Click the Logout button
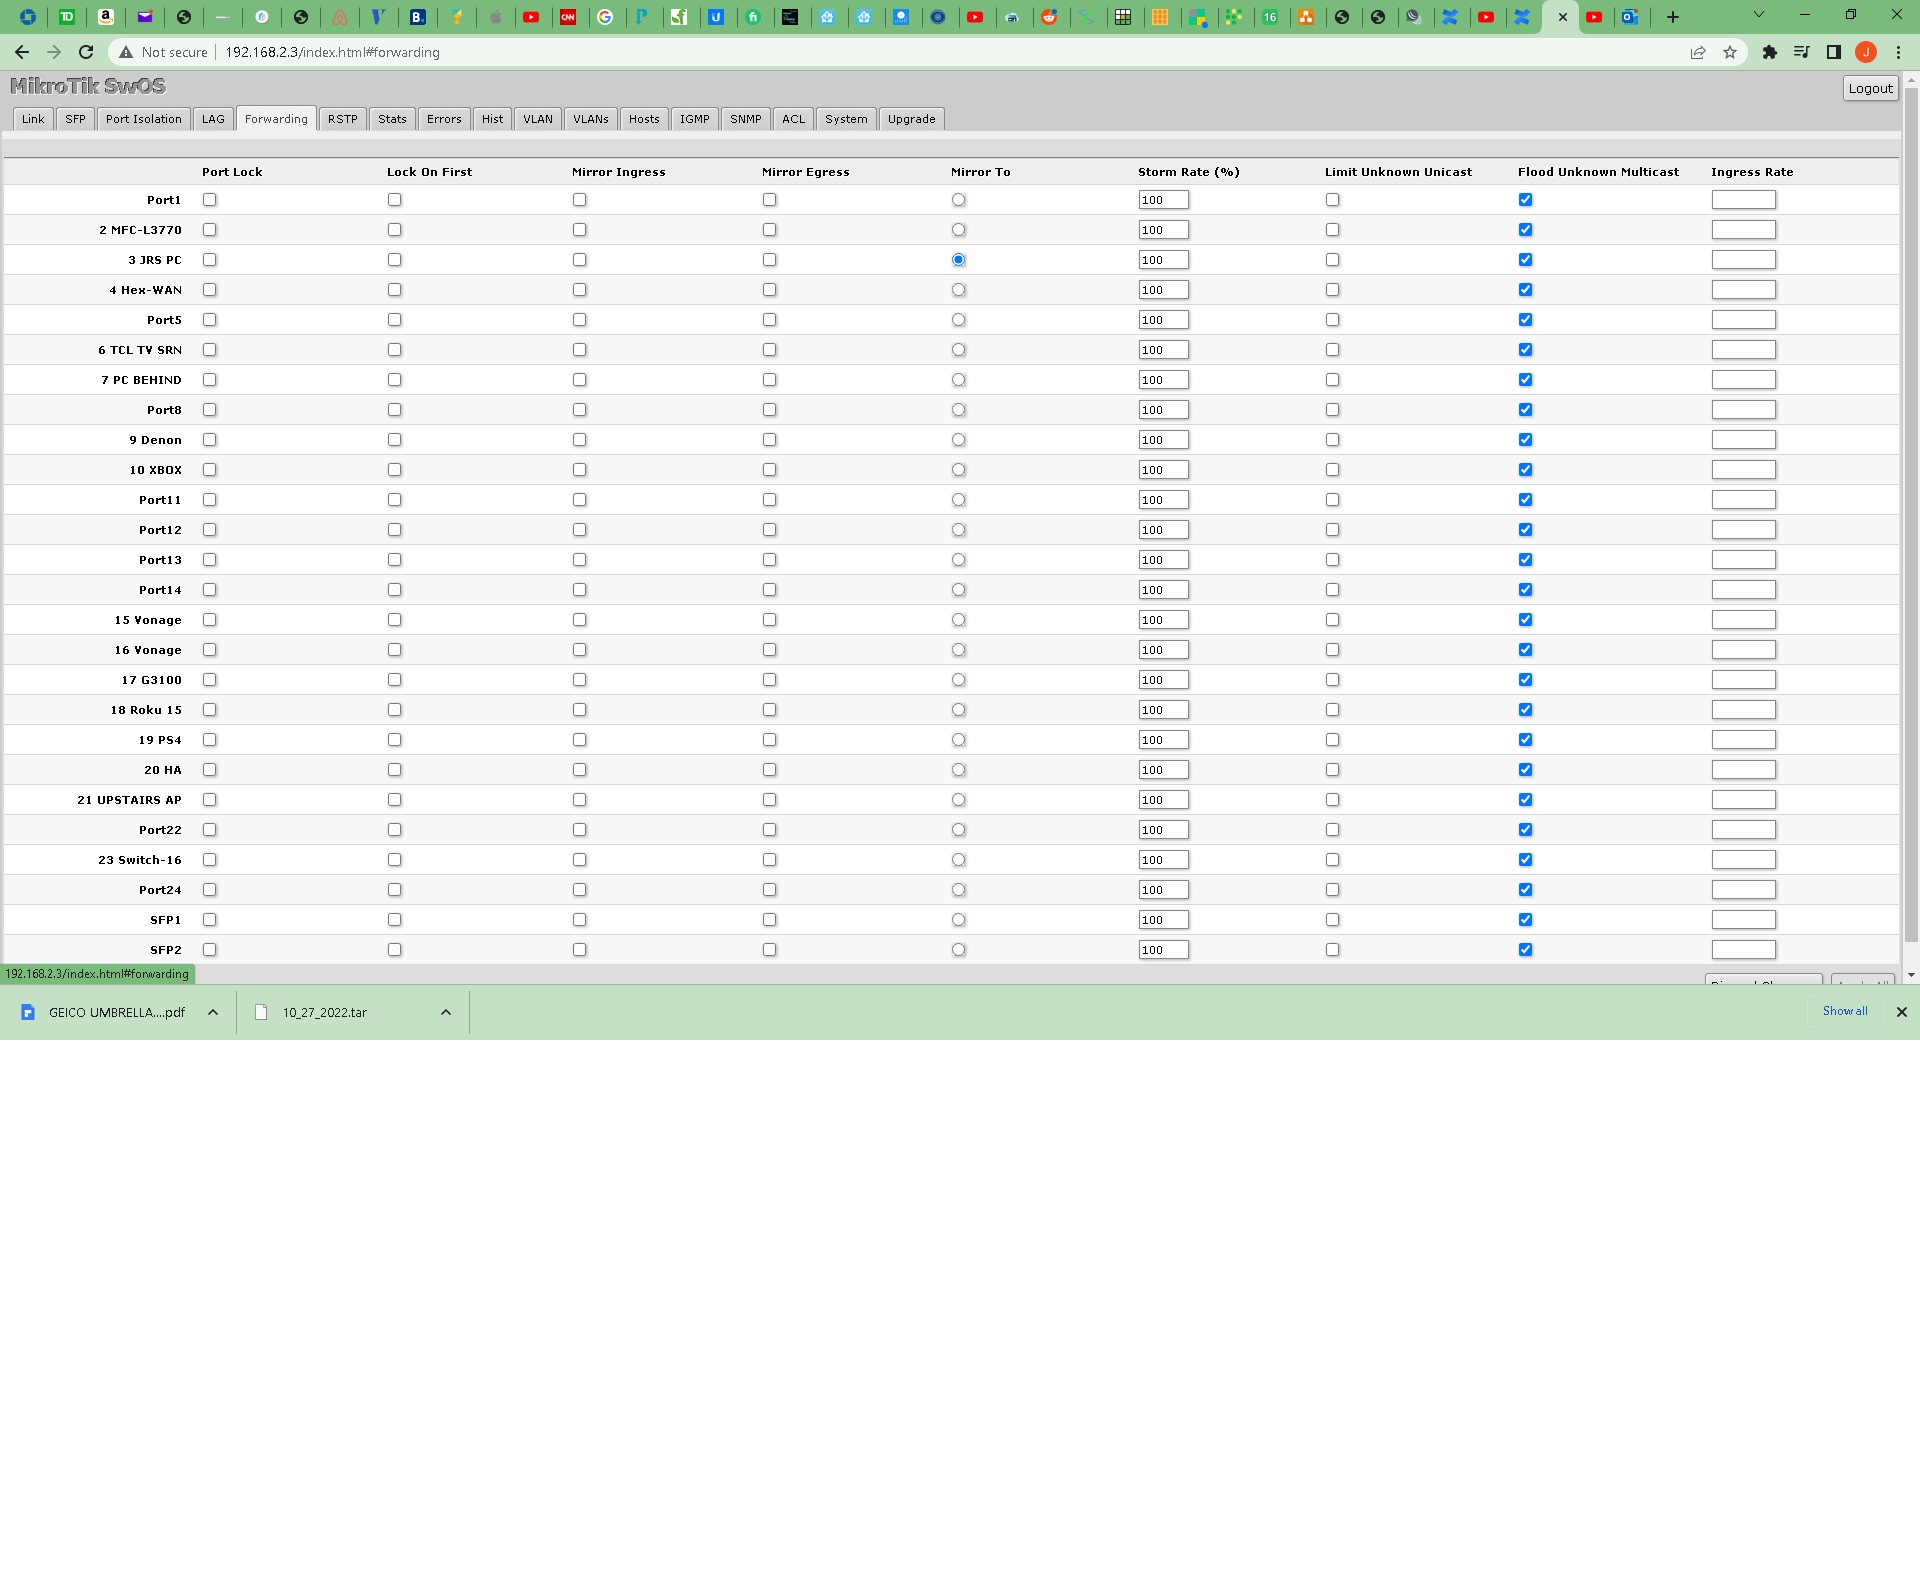This screenshot has height=1570, width=1920. click(x=1869, y=88)
